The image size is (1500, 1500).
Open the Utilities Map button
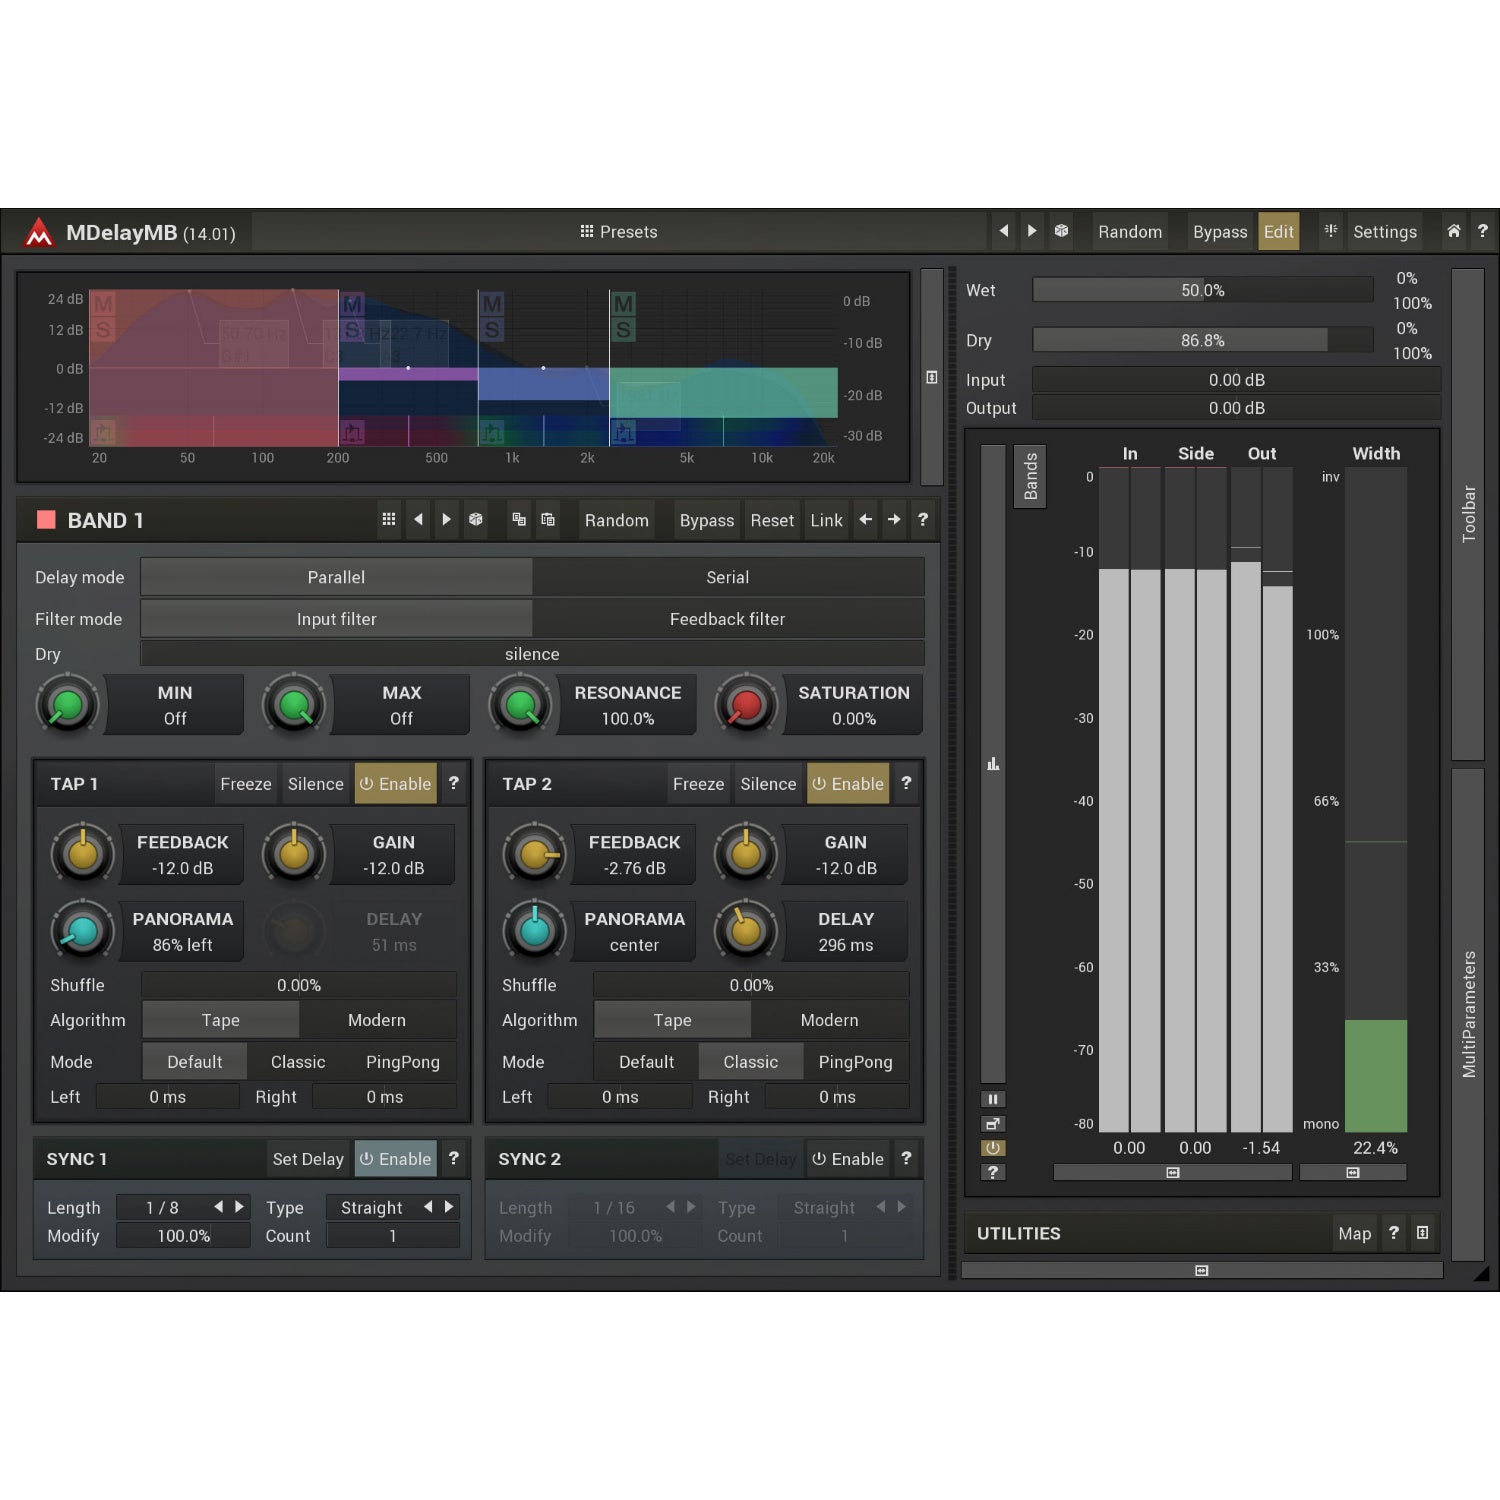(1354, 1233)
